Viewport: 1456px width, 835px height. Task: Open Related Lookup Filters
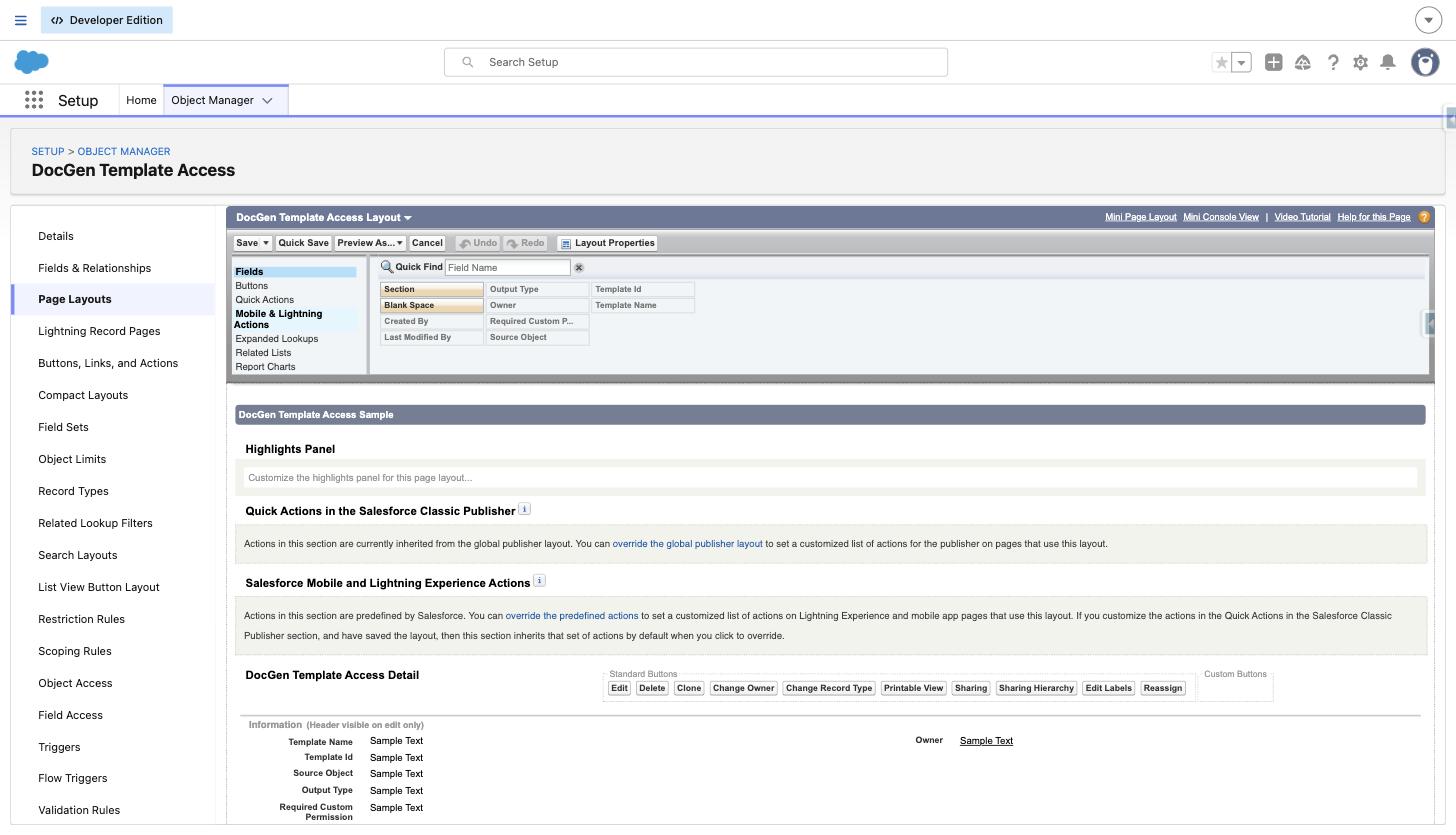click(x=95, y=523)
